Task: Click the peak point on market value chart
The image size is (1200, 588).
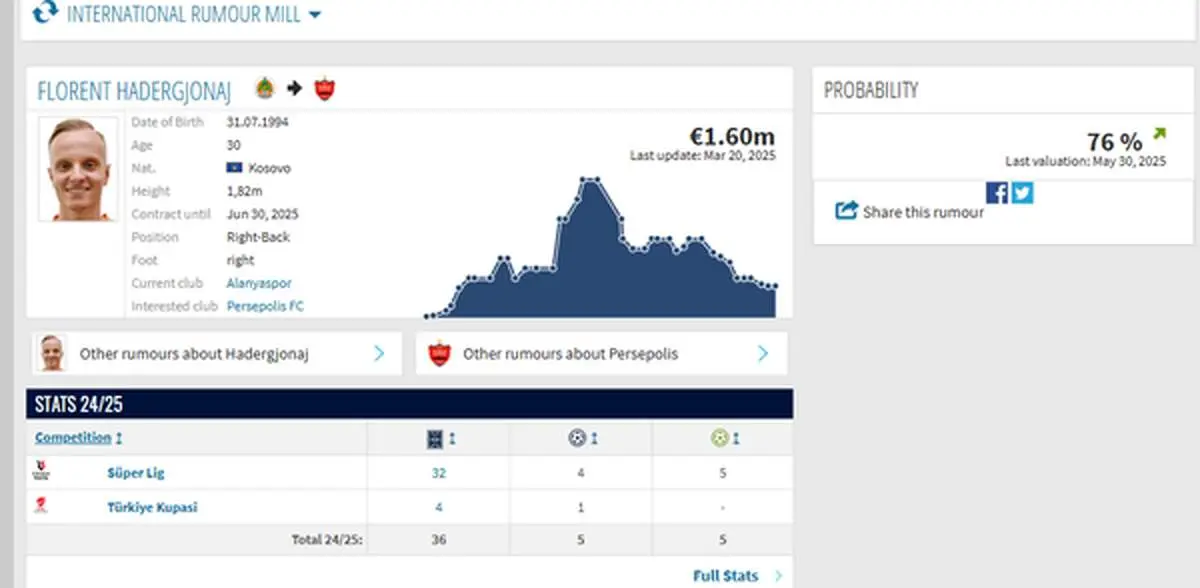Action: (590, 180)
